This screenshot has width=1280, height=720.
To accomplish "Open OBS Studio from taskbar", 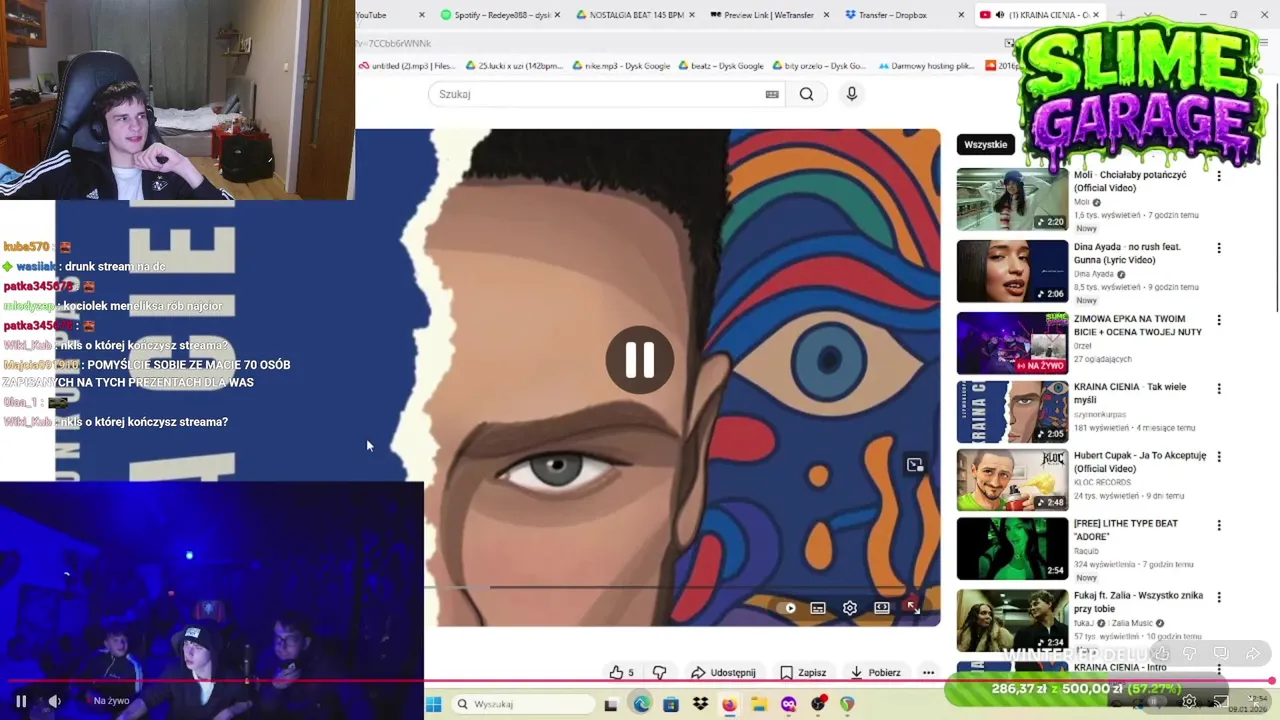I will tap(818, 704).
